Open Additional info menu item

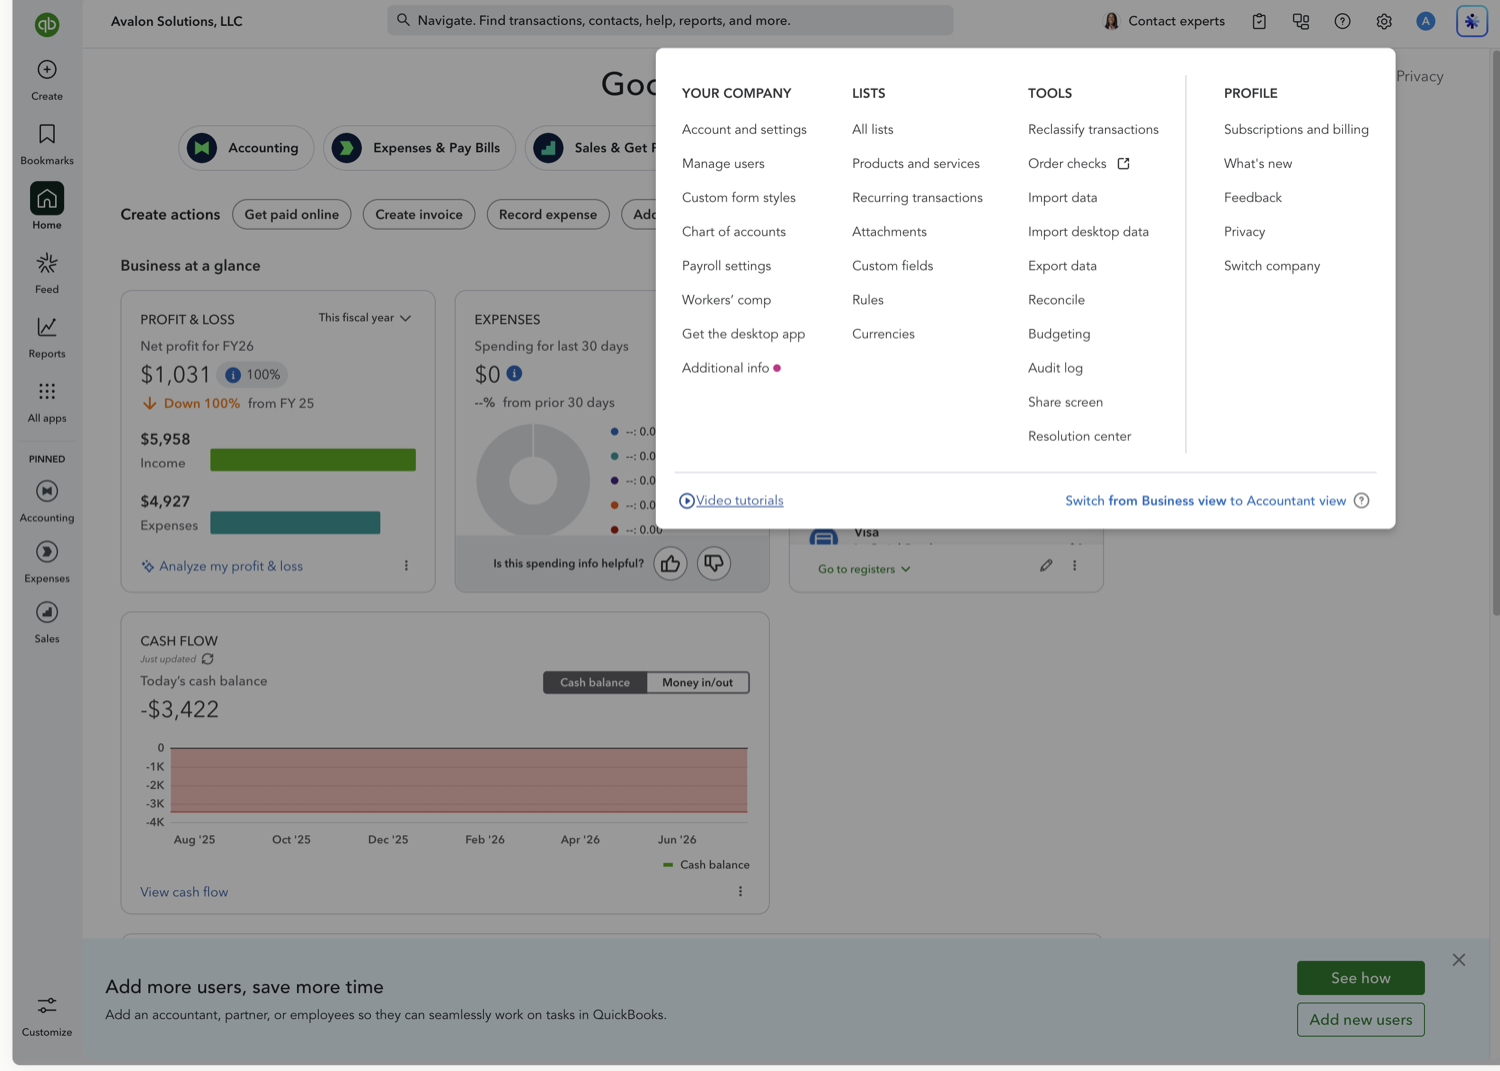(731, 368)
